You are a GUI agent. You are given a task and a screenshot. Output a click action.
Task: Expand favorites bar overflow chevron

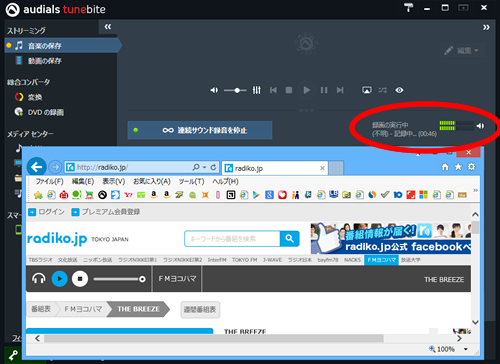475,190
